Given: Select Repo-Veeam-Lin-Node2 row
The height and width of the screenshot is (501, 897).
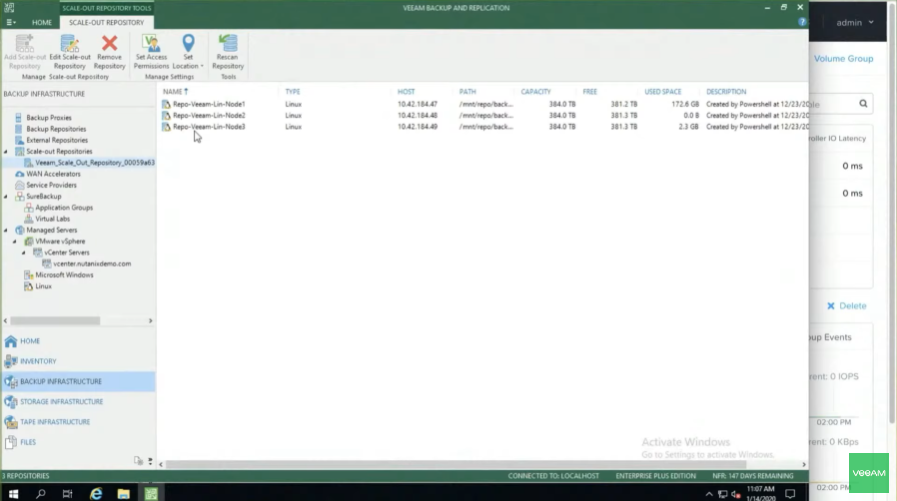Looking at the screenshot, I should coord(483,116).
